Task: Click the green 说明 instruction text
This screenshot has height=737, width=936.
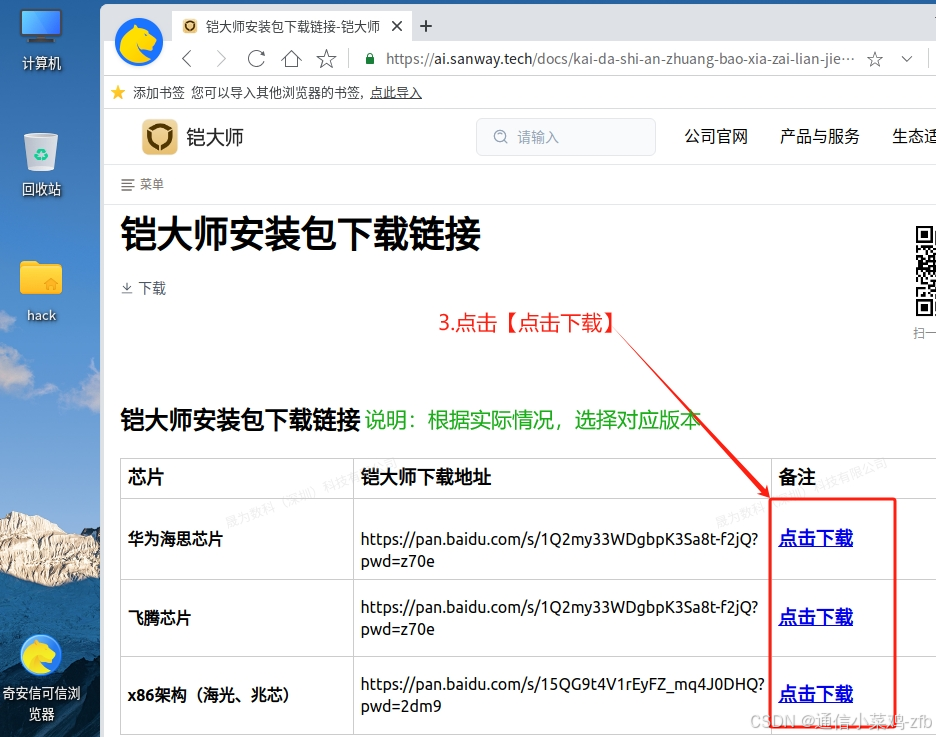Action: [x=532, y=420]
